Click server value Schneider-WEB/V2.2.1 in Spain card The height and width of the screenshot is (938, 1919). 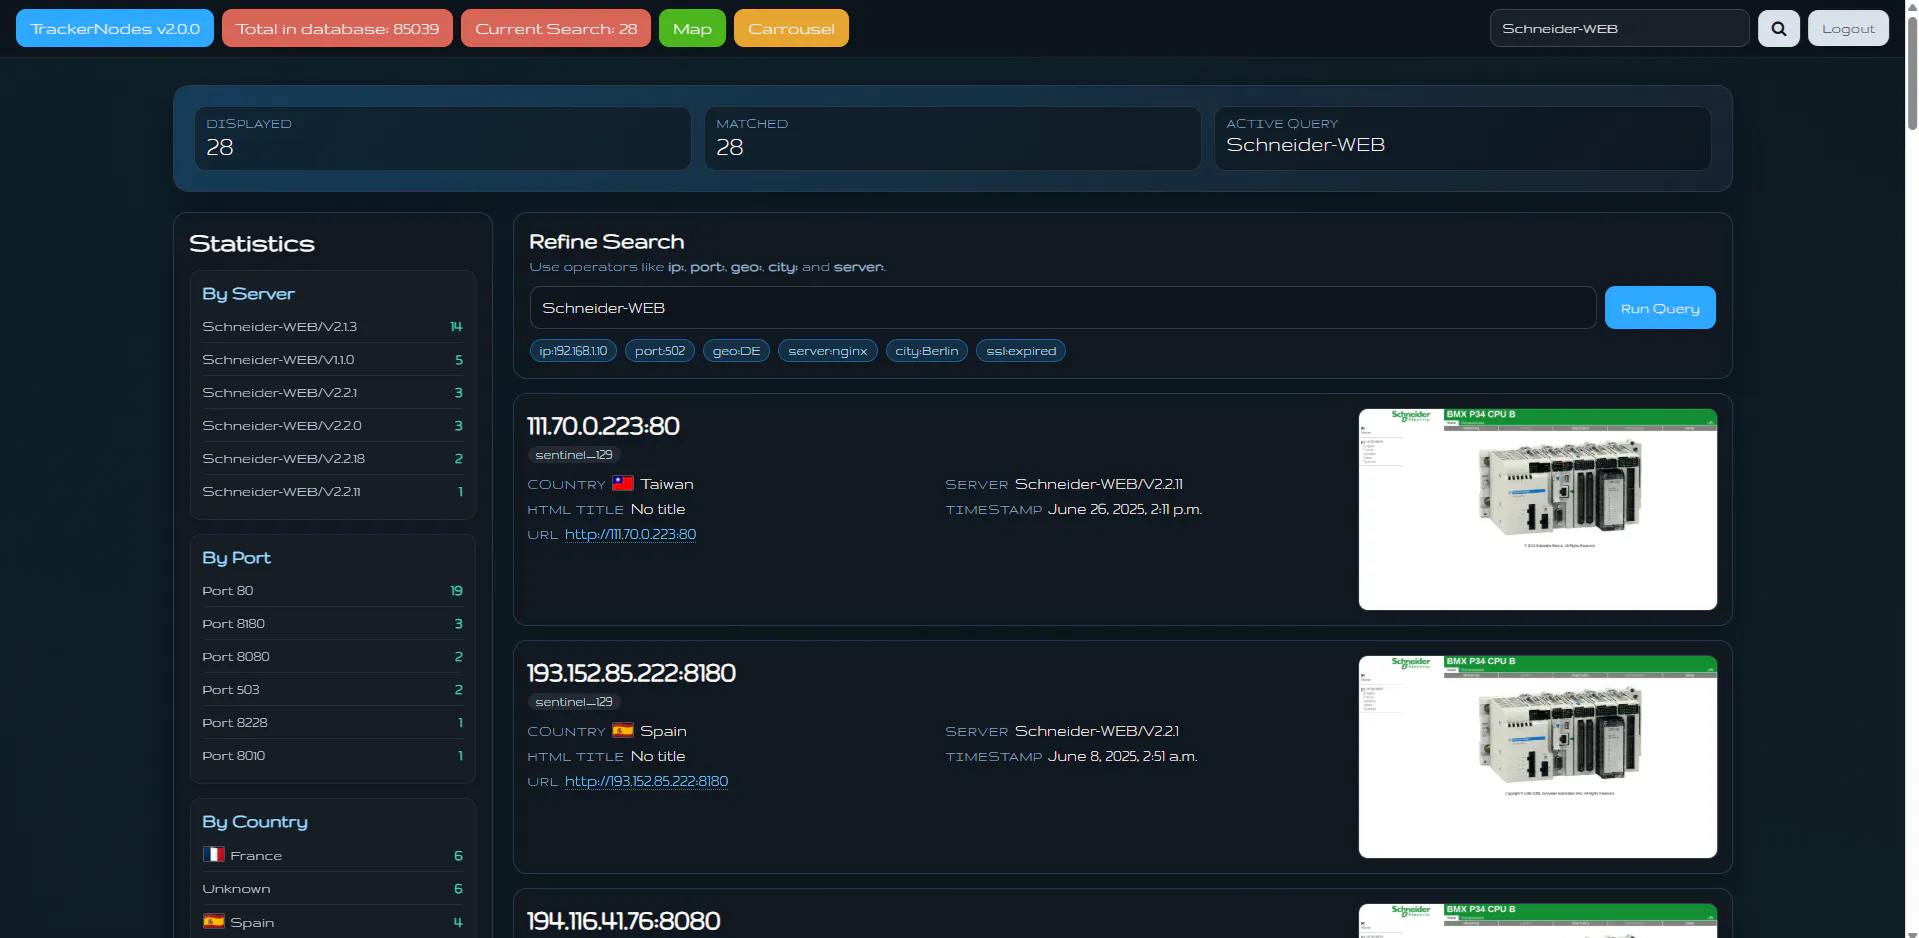pyautogui.click(x=1096, y=731)
